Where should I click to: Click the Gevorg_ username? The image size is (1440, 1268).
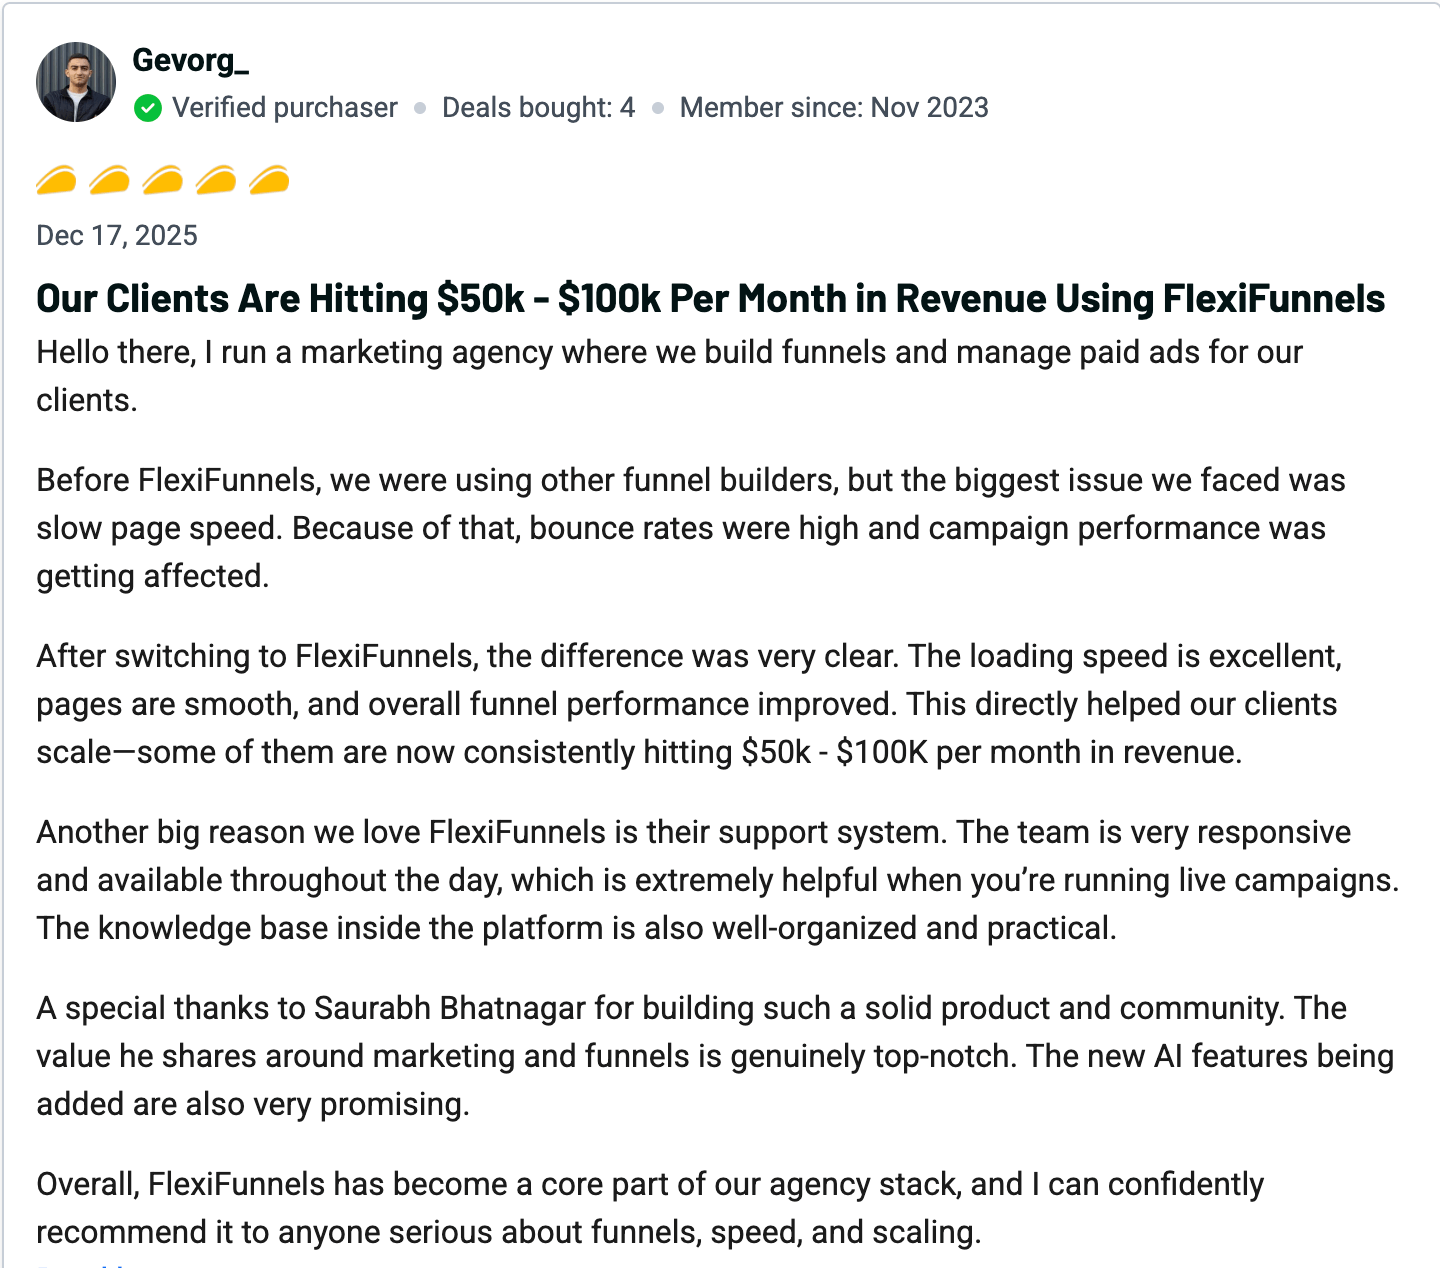tap(190, 61)
